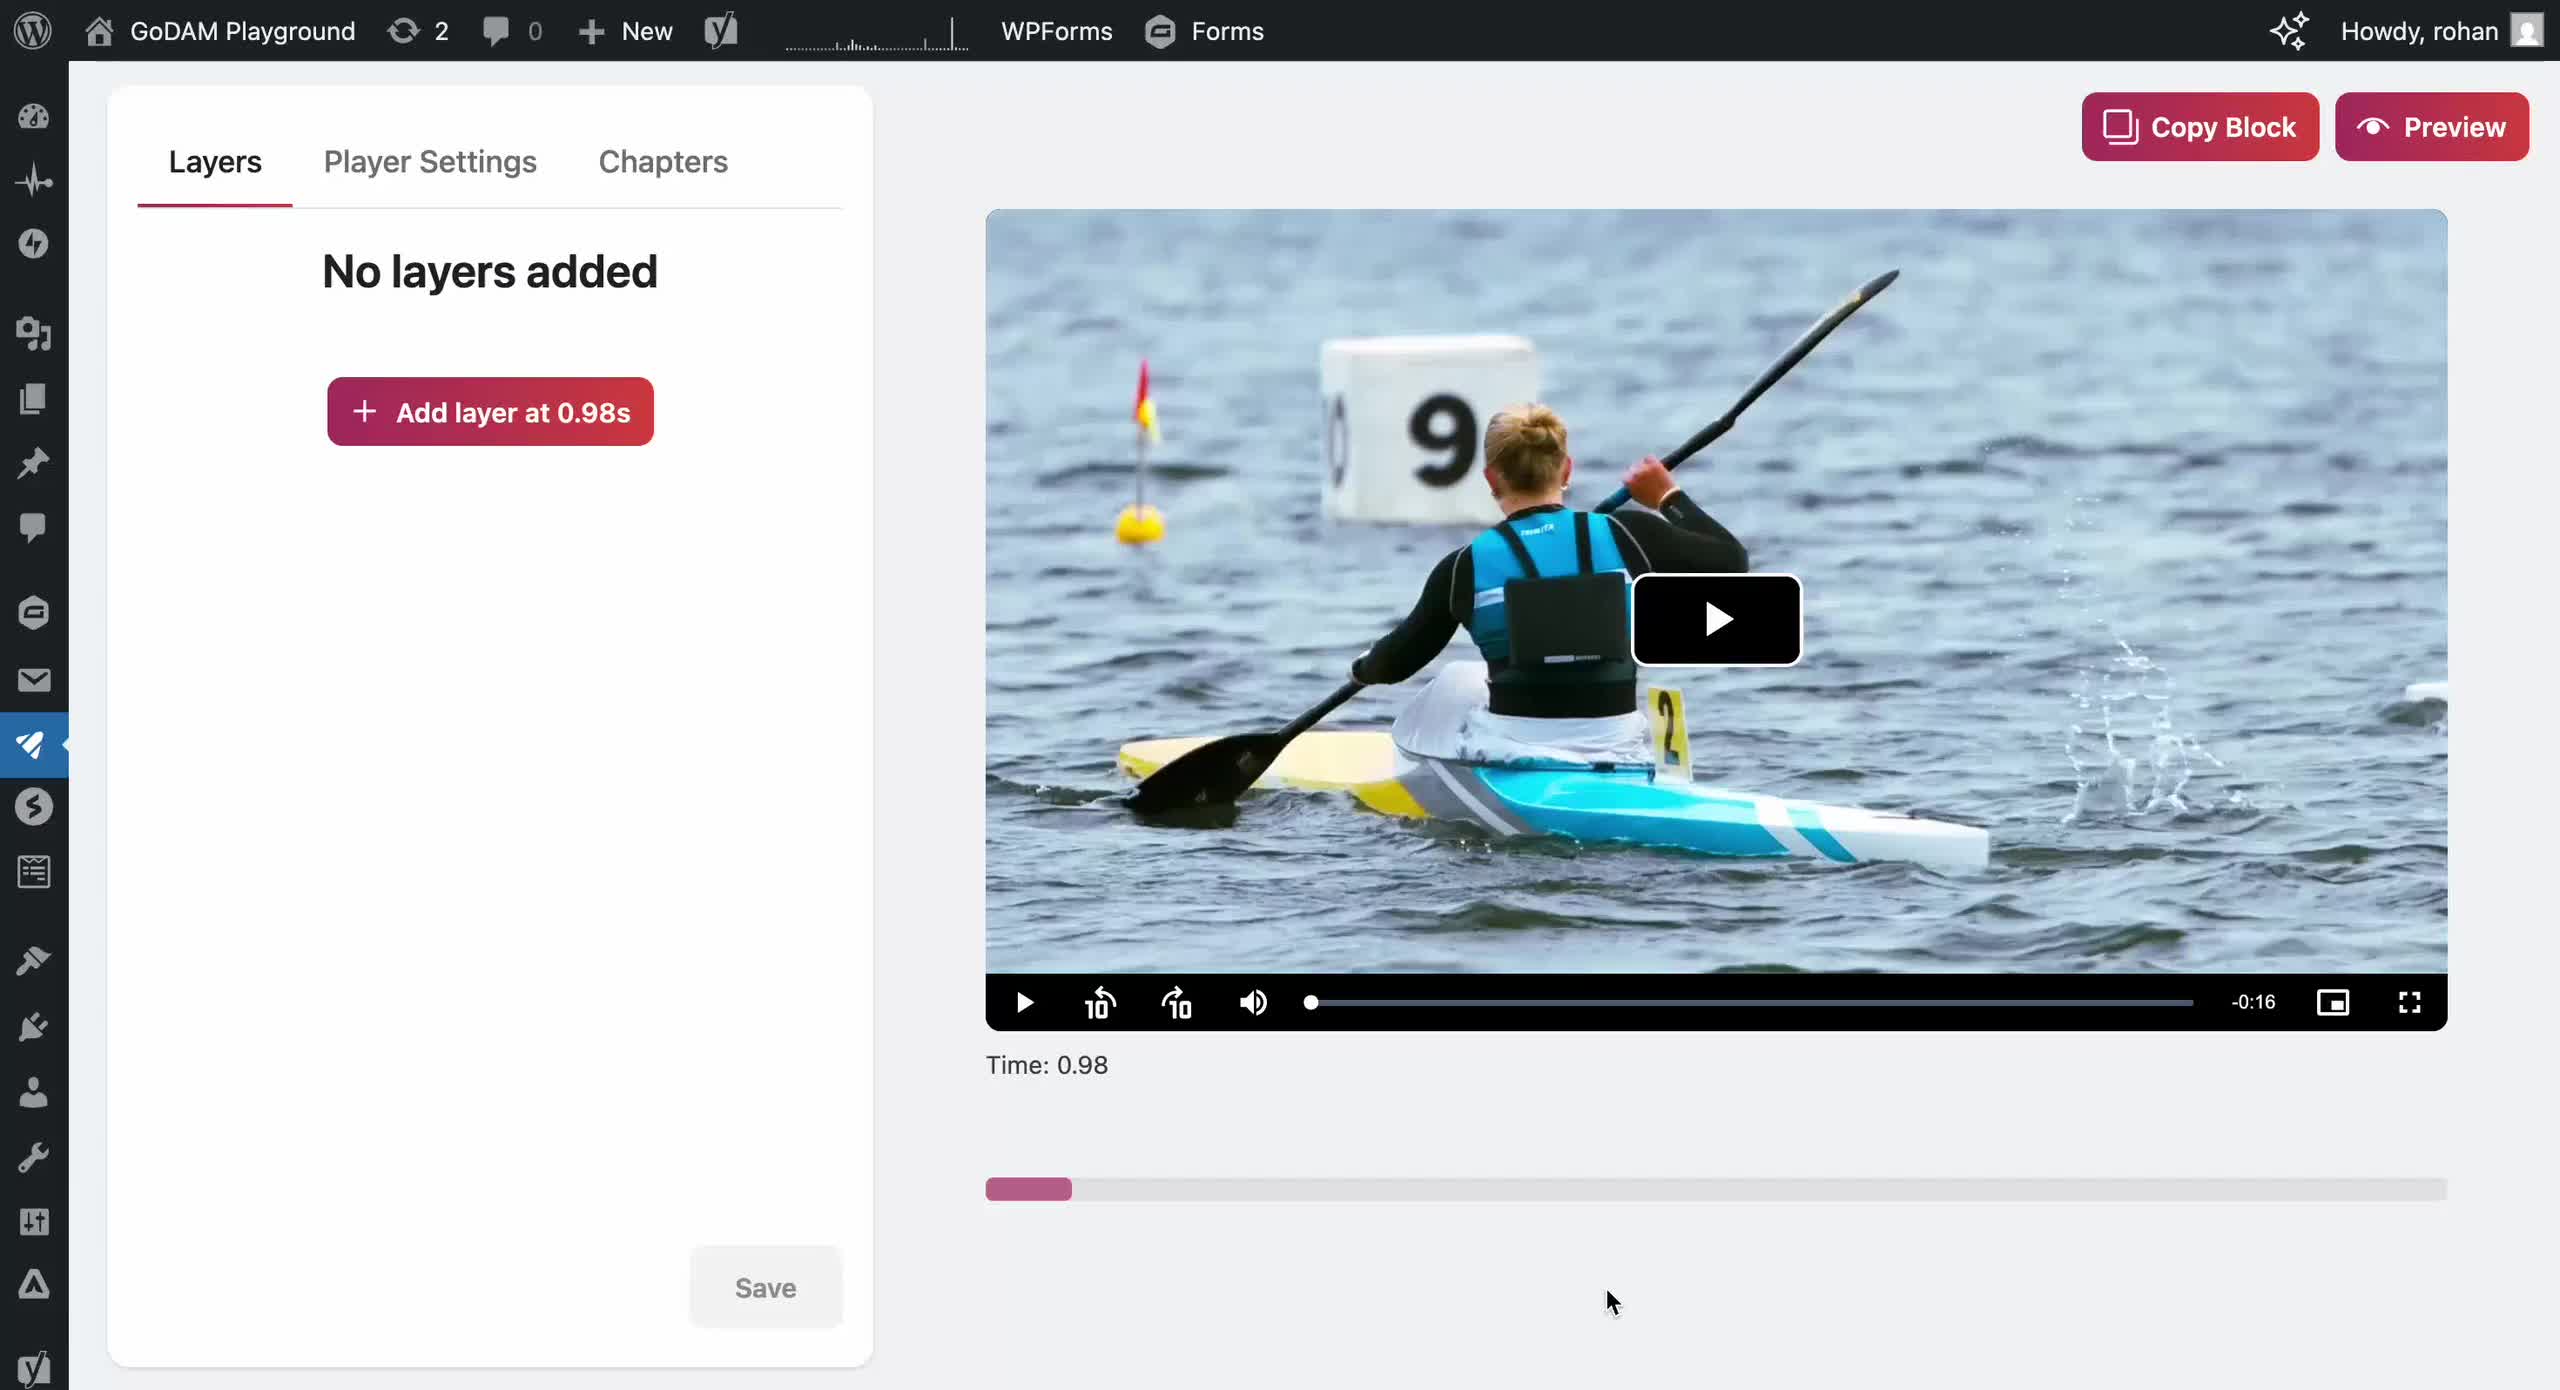The width and height of the screenshot is (2560, 1390).
Task: Open the Users icon in sidebar
Action: click(34, 1092)
